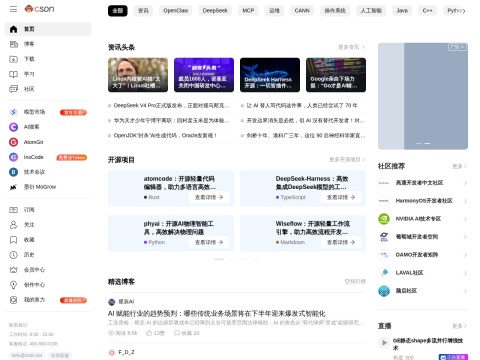The height and width of the screenshot is (360, 480).
Task: Click 查看详情 on Wiseflow card
Action: 341,242
